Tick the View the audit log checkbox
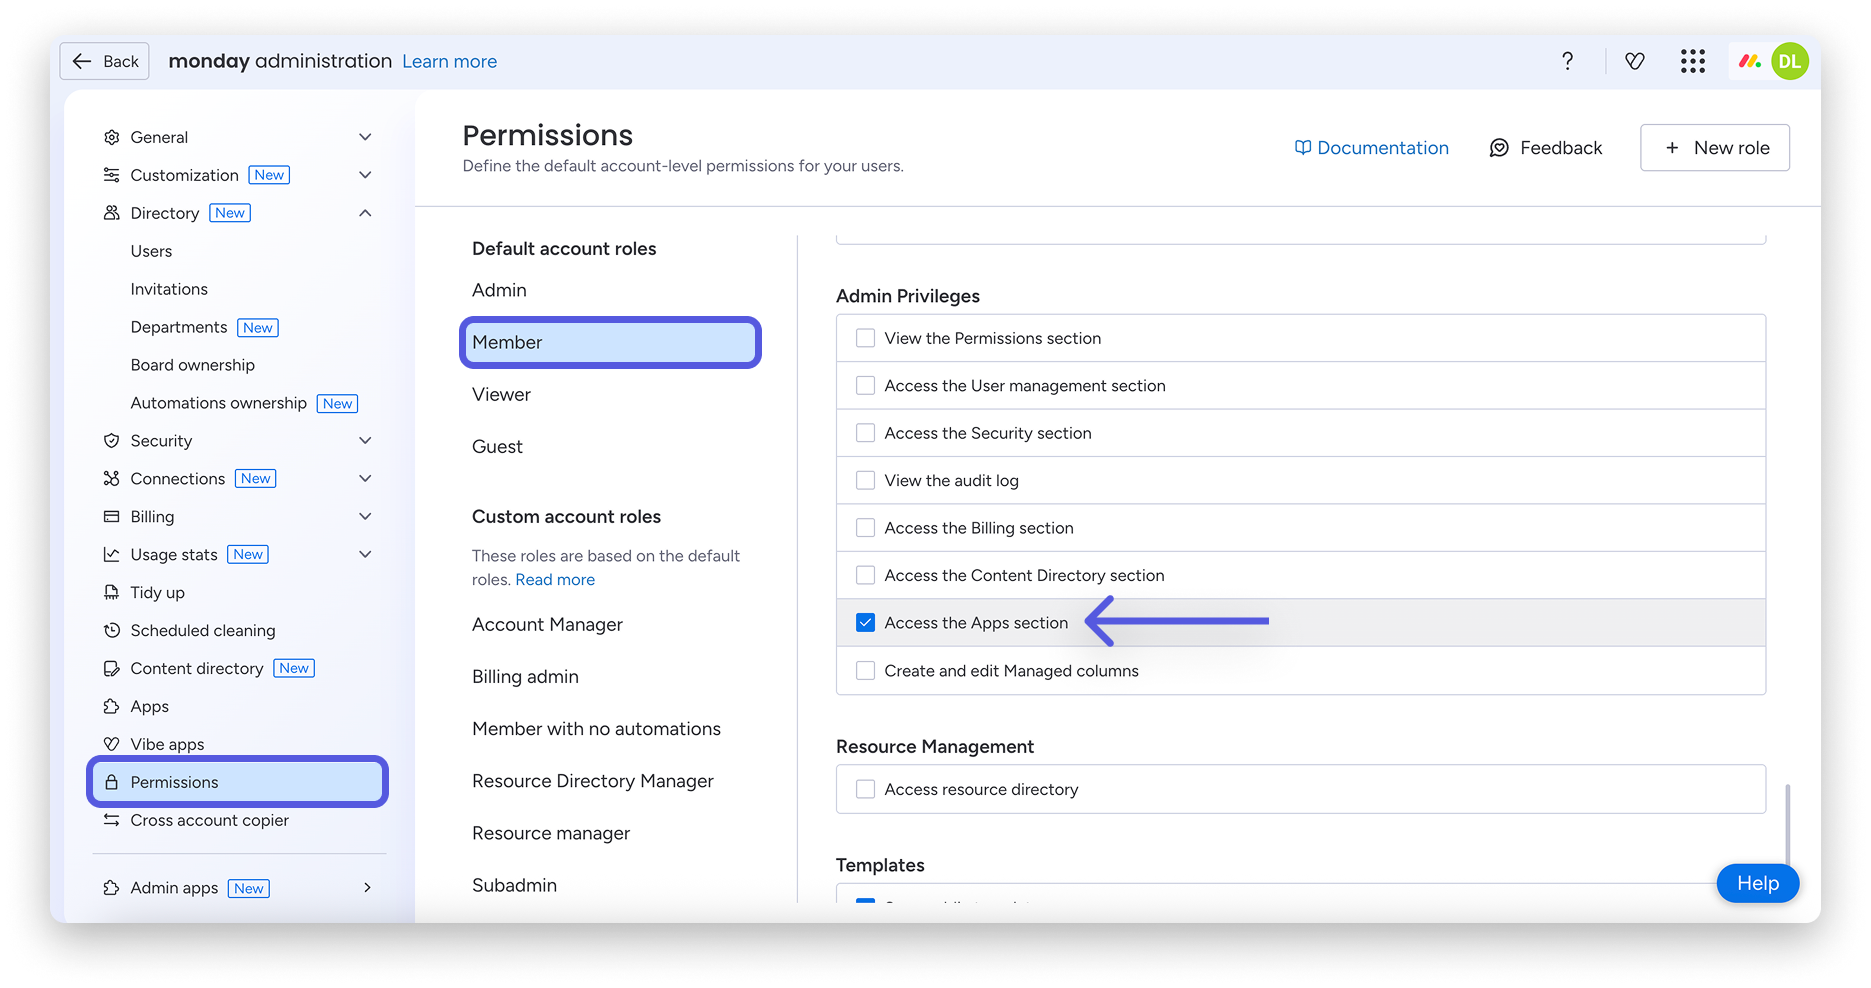Viewport: 1871px width, 988px height. 866,481
